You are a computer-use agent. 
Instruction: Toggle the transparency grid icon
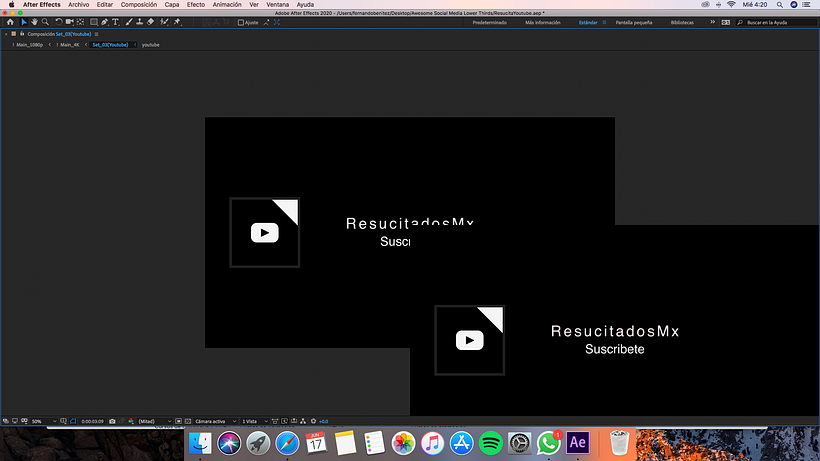188,421
